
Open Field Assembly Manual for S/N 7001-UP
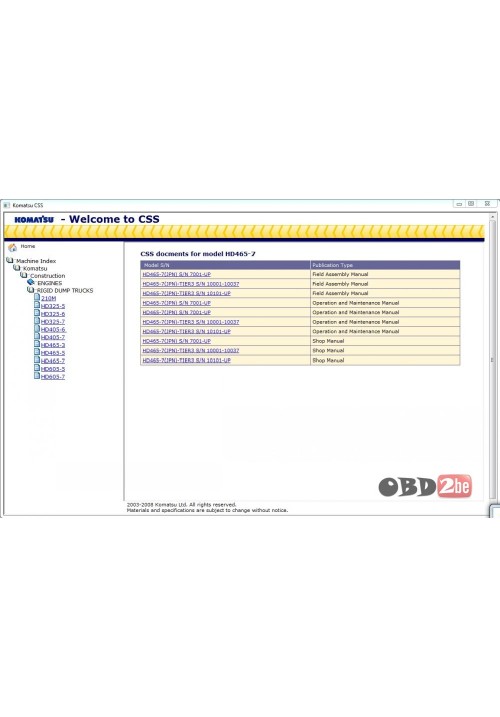(177, 274)
